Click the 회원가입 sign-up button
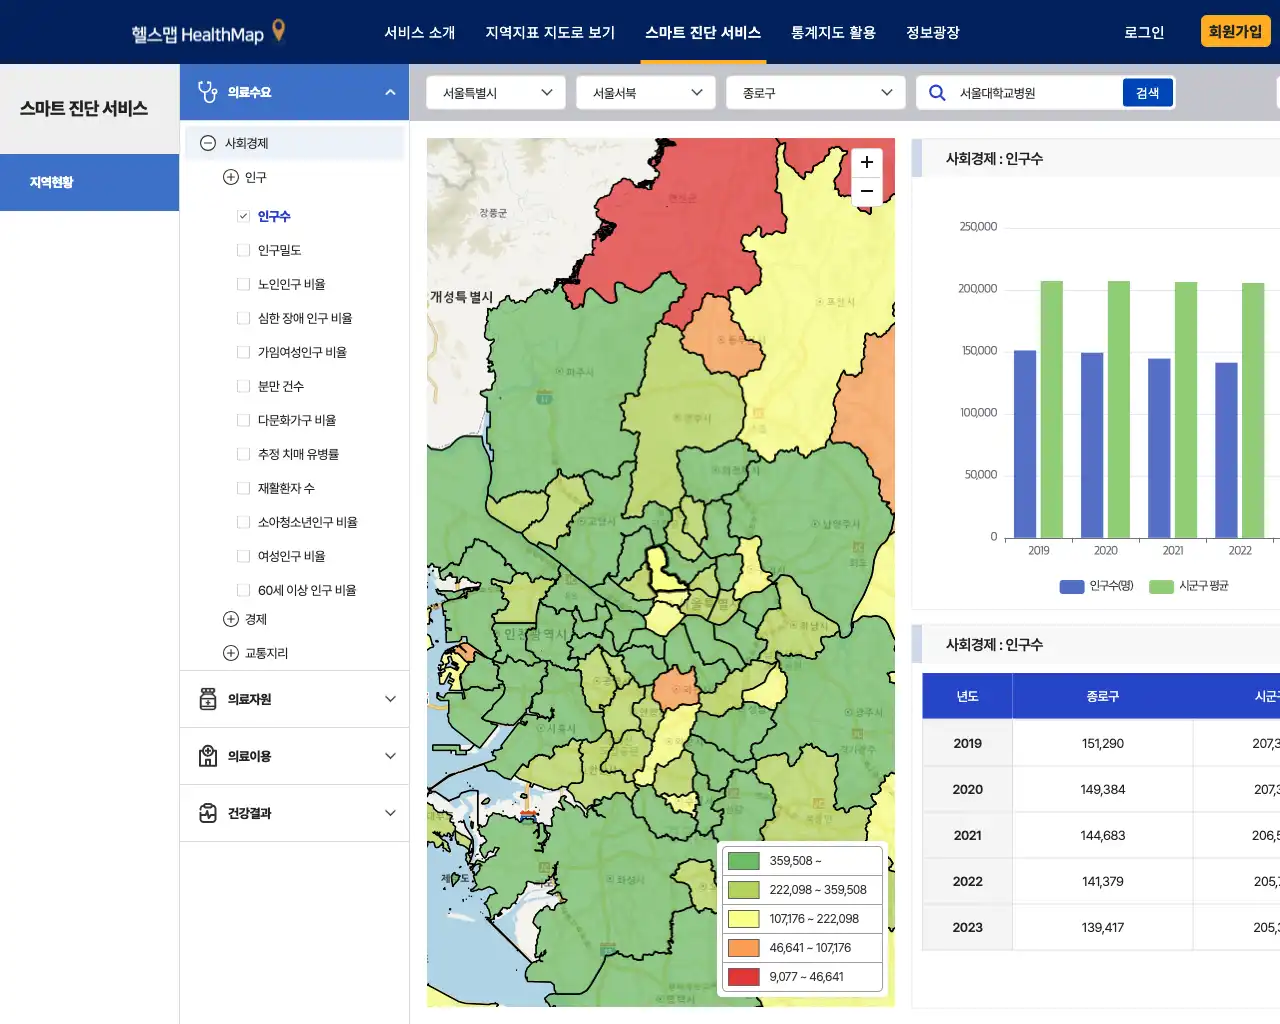Viewport: 1280px width, 1024px height. point(1235,31)
